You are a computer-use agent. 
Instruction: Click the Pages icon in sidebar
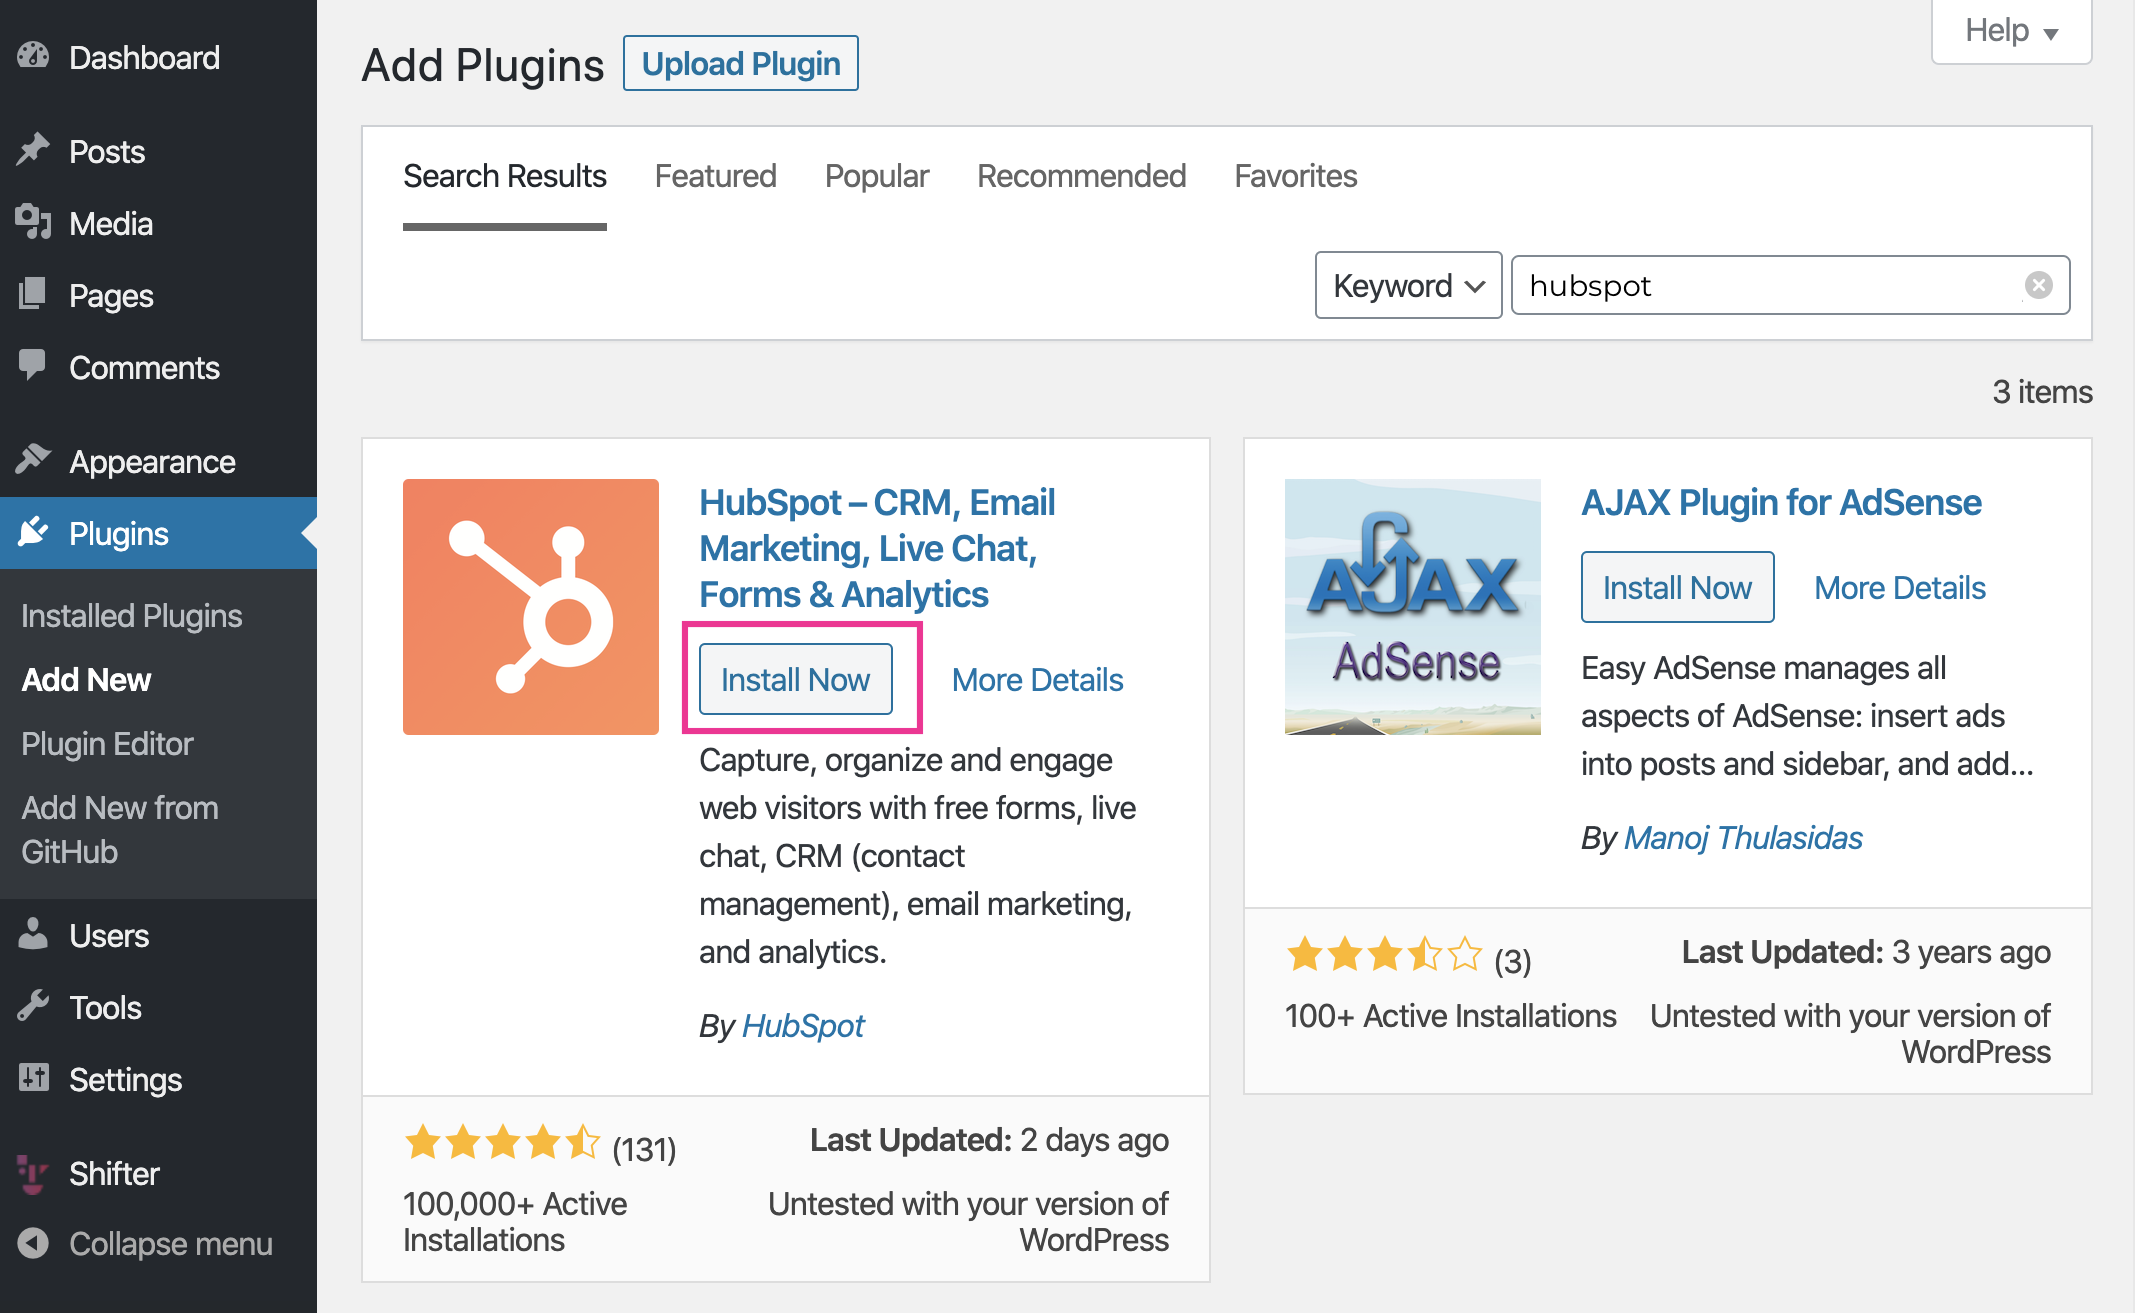pyautogui.click(x=33, y=294)
